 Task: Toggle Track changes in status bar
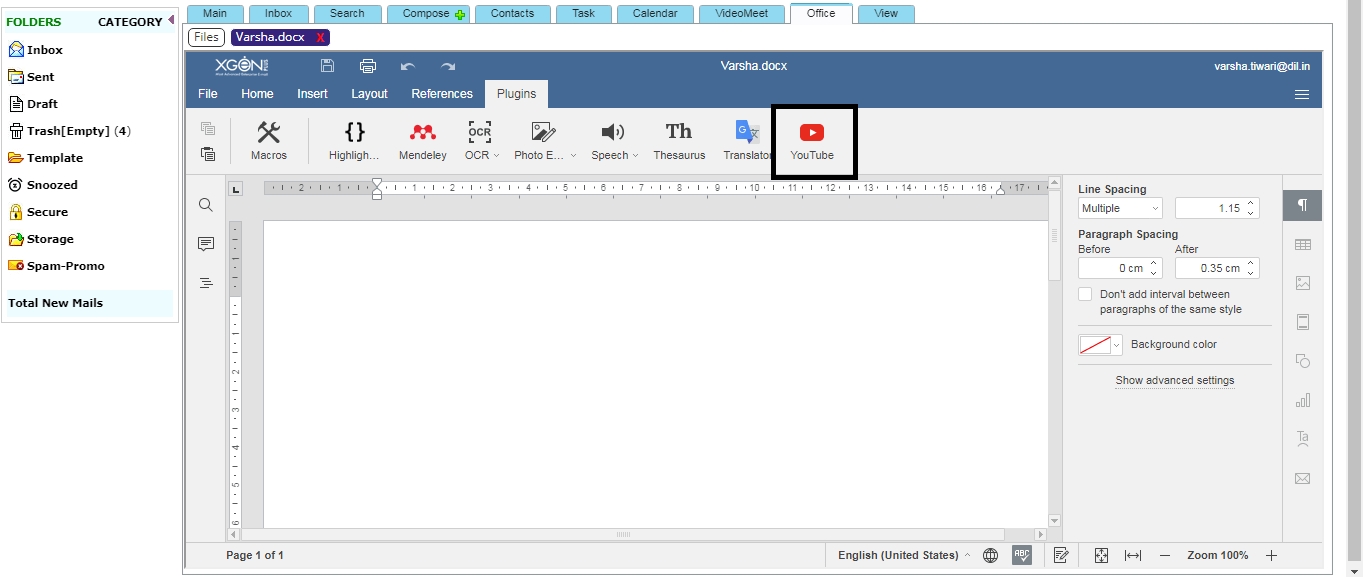1062,555
